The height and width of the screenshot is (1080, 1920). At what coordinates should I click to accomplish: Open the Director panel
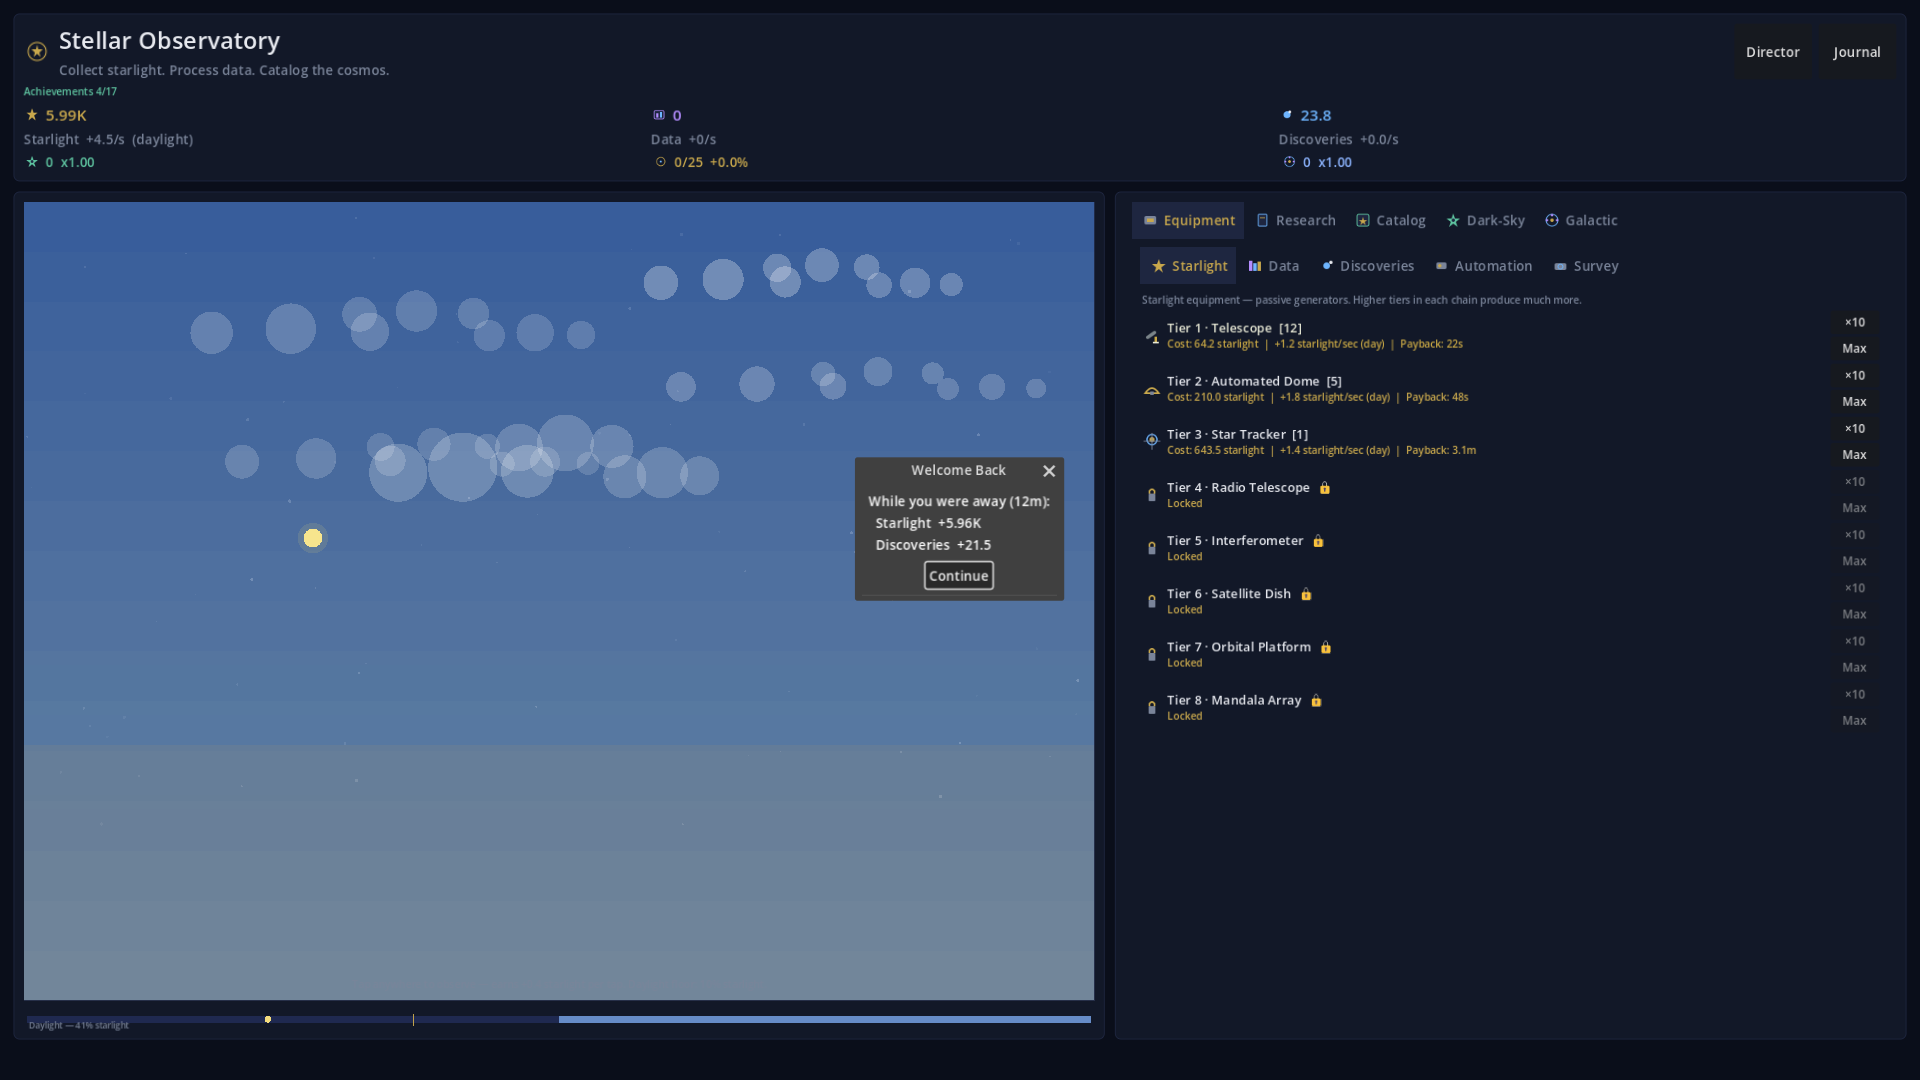tap(1772, 52)
